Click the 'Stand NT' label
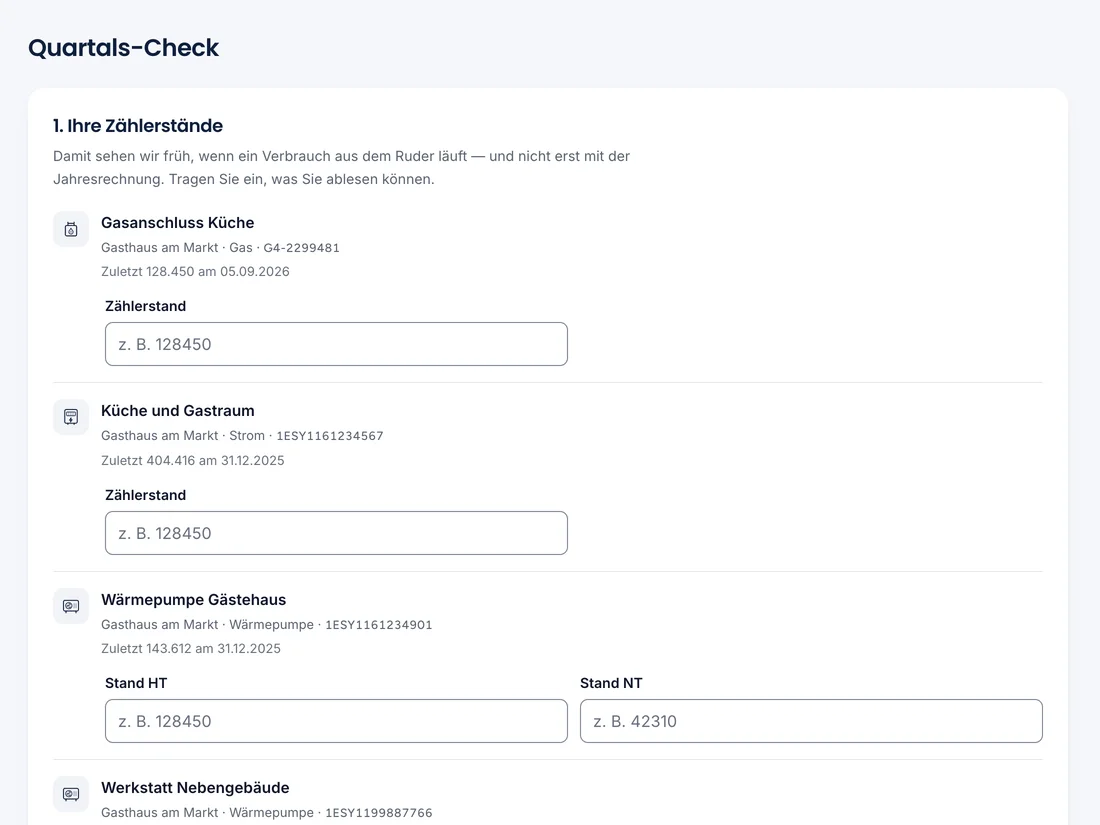 point(611,683)
